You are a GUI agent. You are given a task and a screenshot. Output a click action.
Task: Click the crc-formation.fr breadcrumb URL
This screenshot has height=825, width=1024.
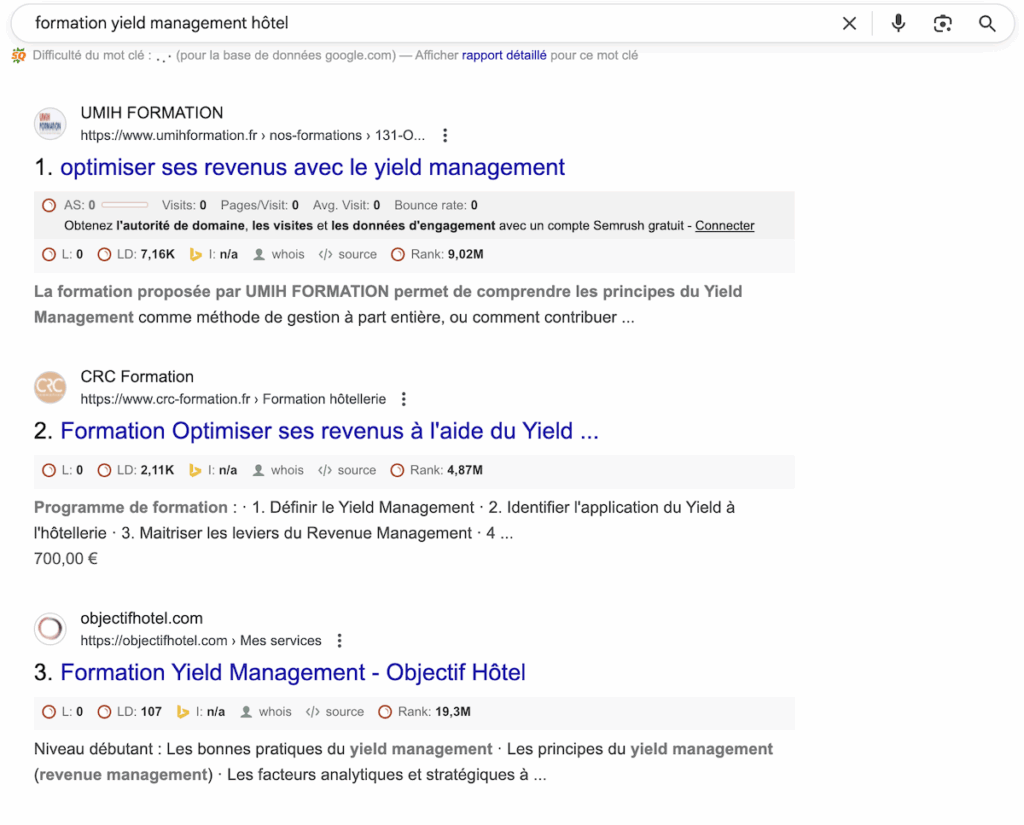click(x=233, y=399)
